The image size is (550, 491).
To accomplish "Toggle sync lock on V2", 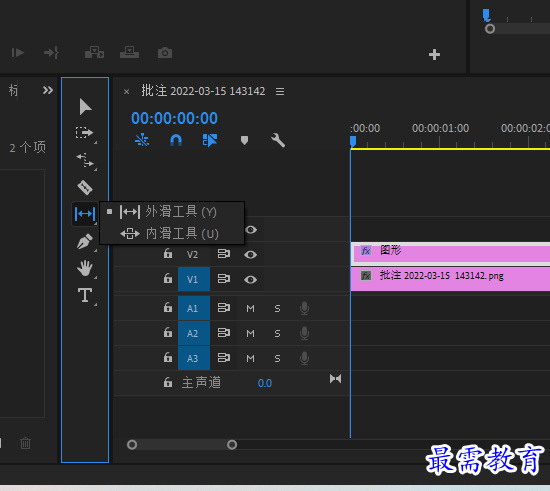I will tap(224, 254).
